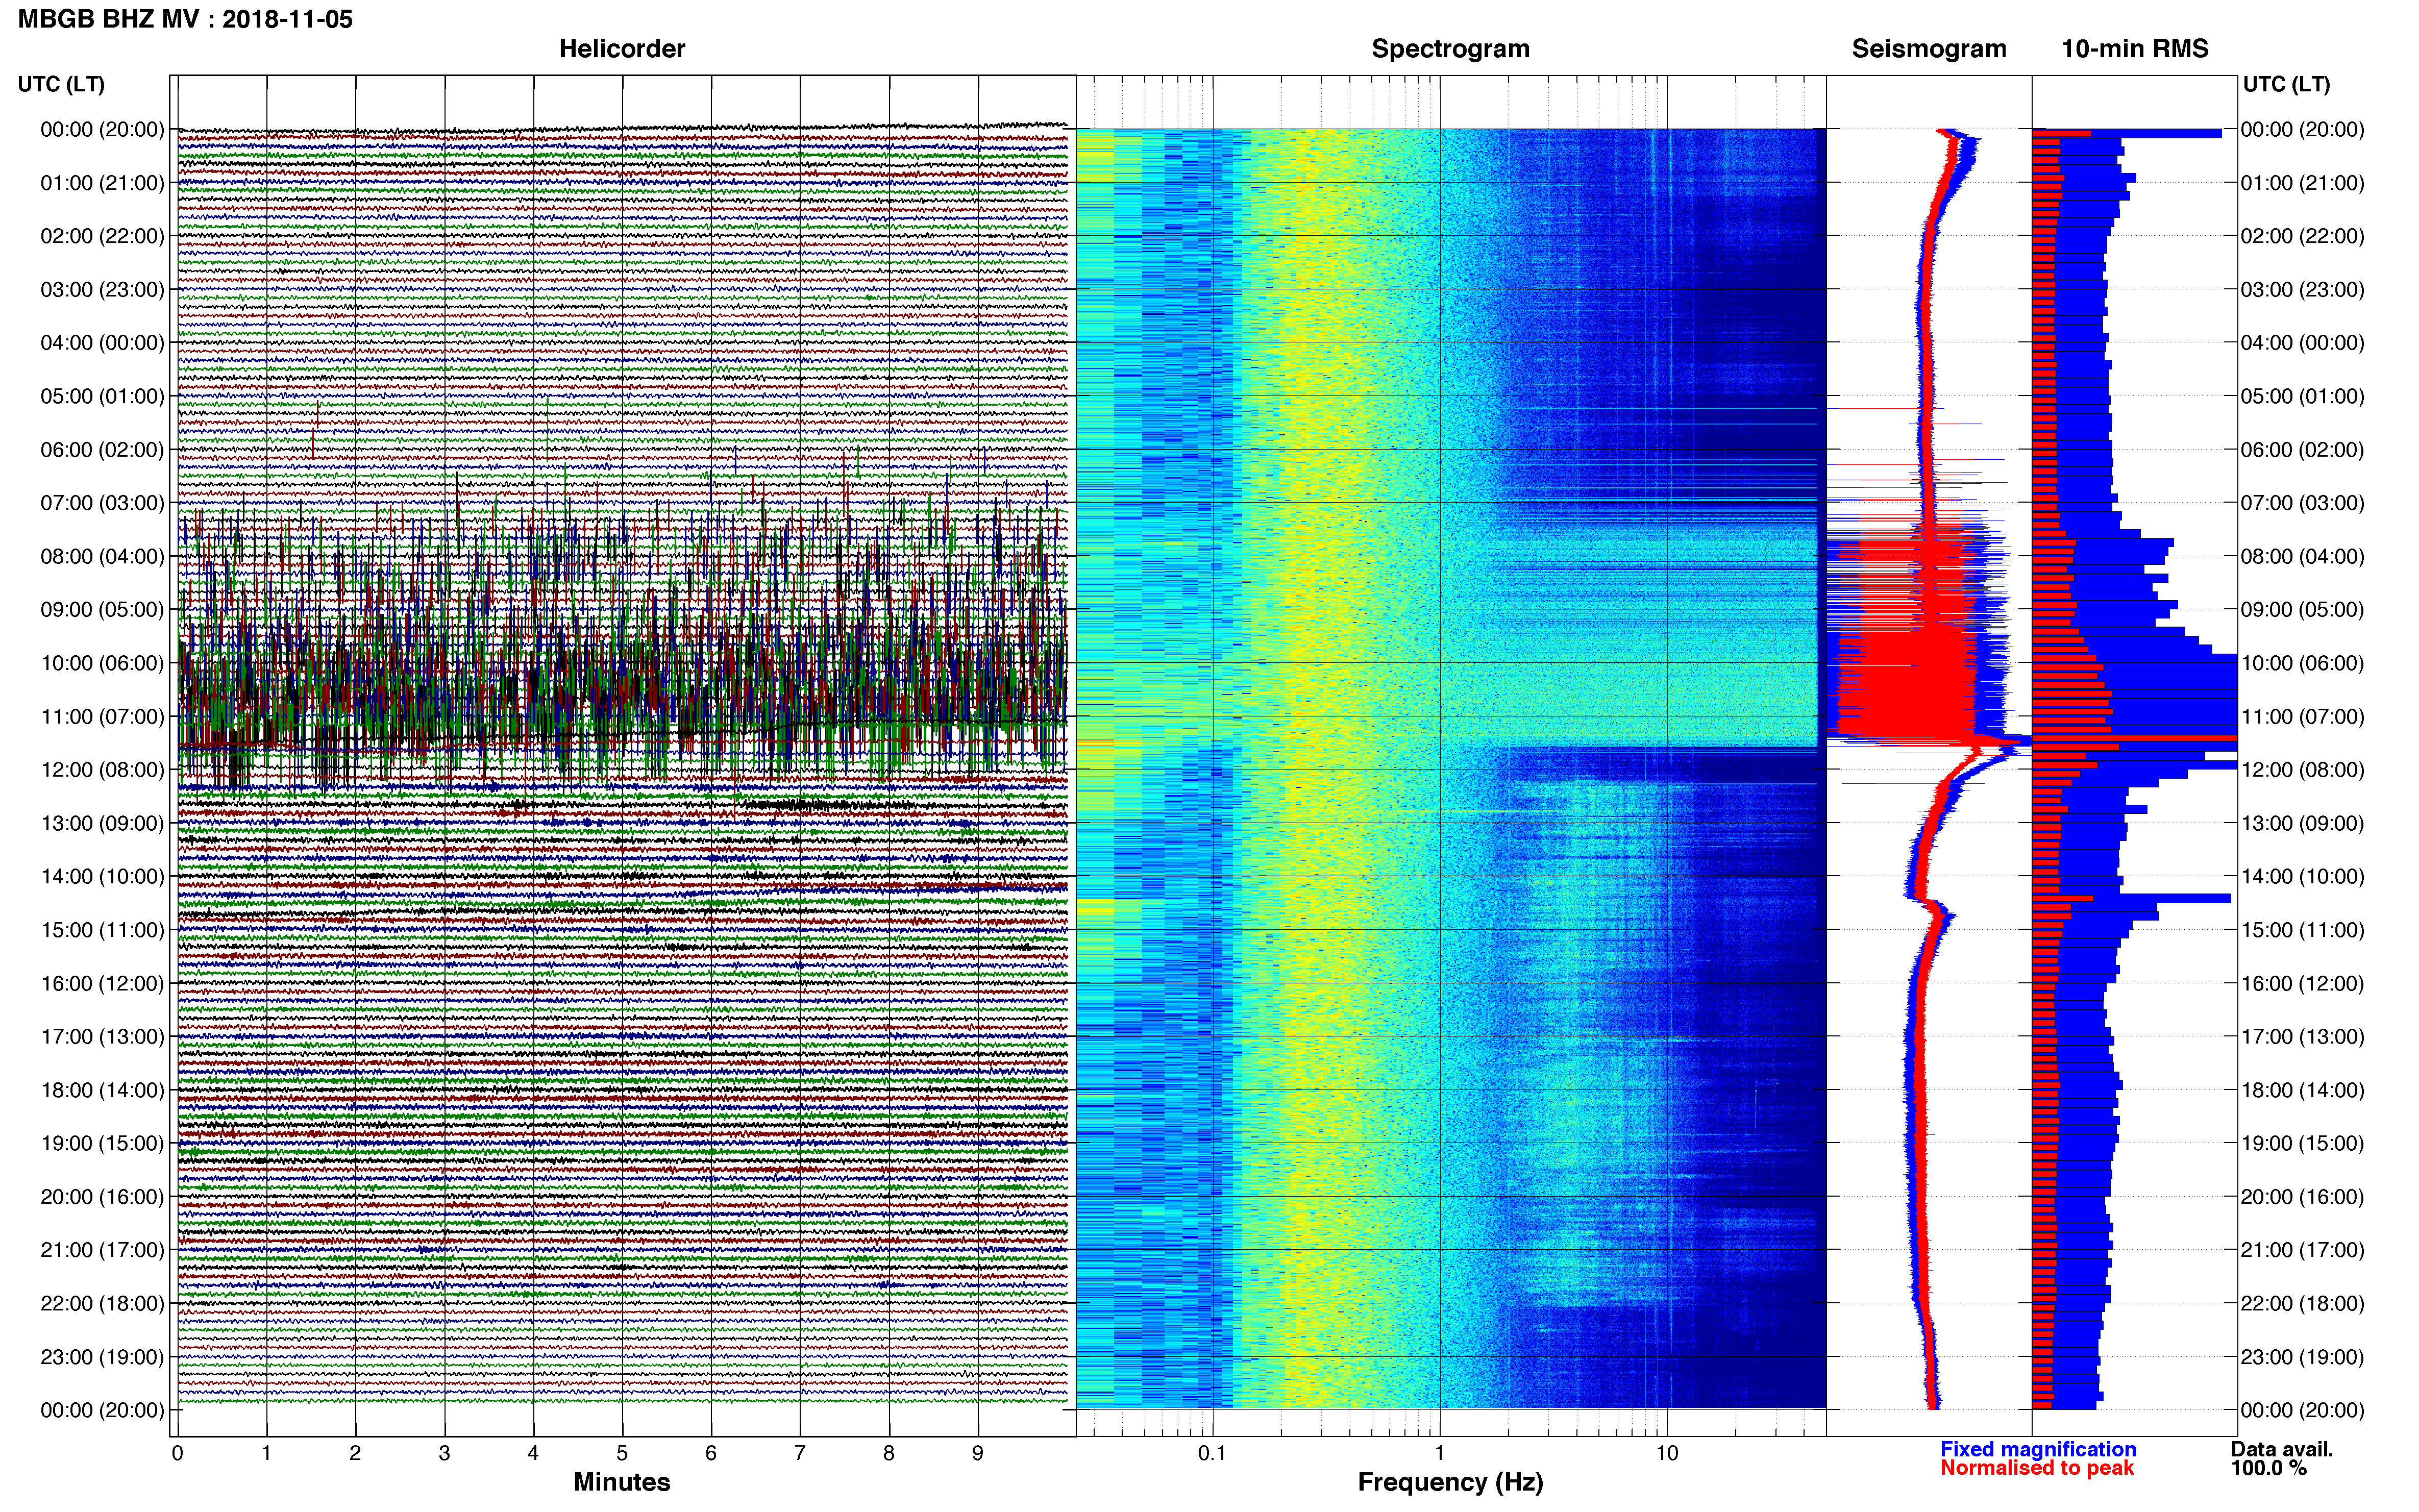Click the Fixed magnification legend text
Image resolution: width=2419 pixels, height=1512 pixels.
[x=2038, y=1449]
